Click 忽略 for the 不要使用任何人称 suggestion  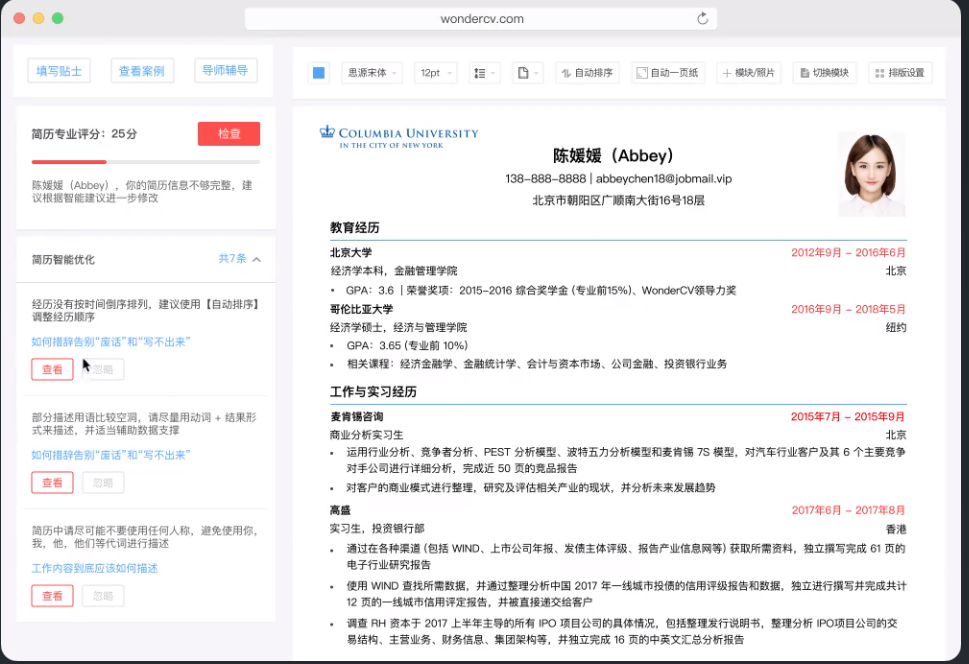point(103,596)
